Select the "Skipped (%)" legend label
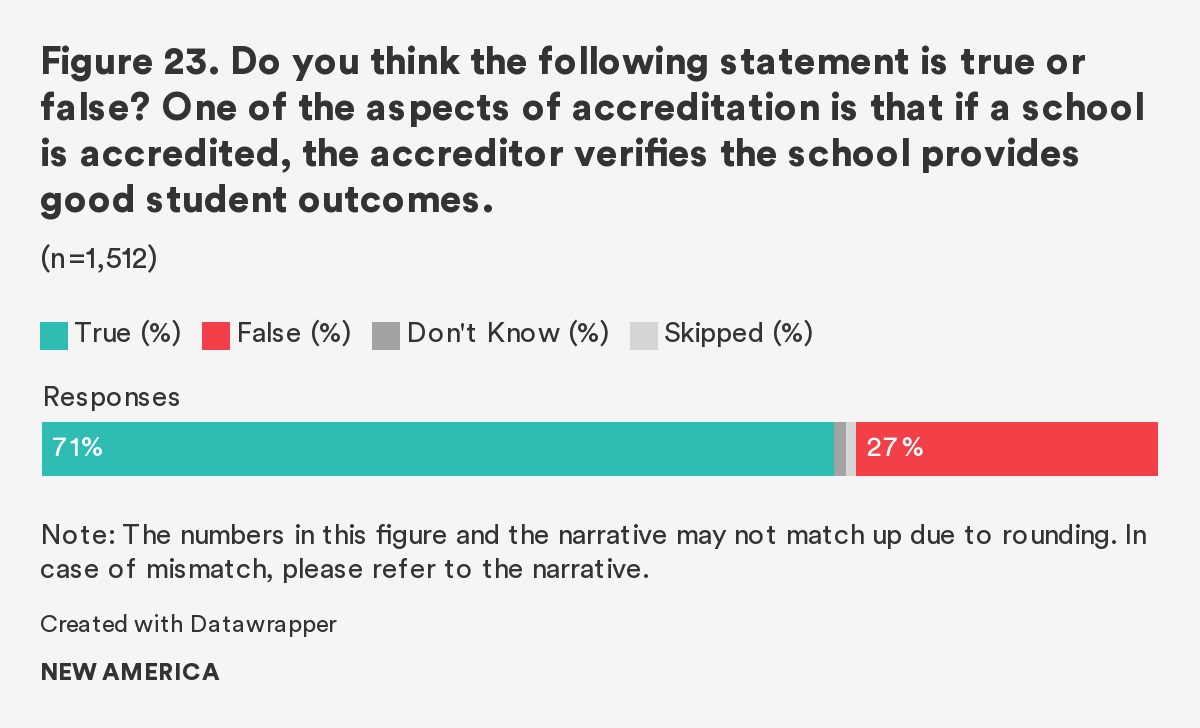 (x=738, y=334)
